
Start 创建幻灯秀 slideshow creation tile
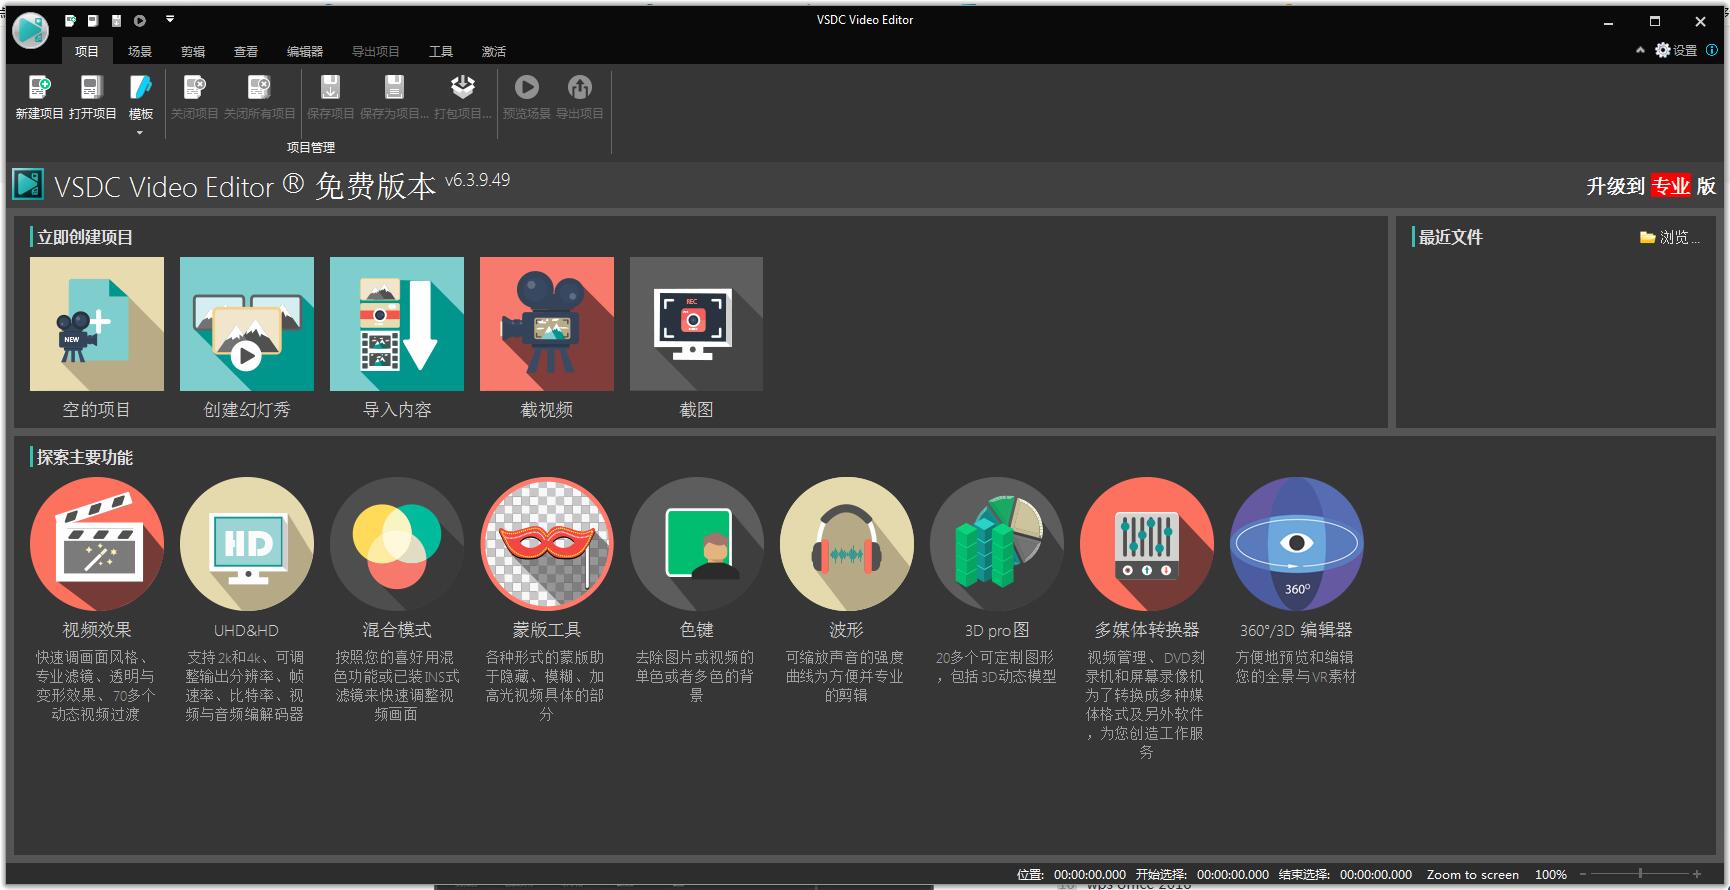coord(247,324)
